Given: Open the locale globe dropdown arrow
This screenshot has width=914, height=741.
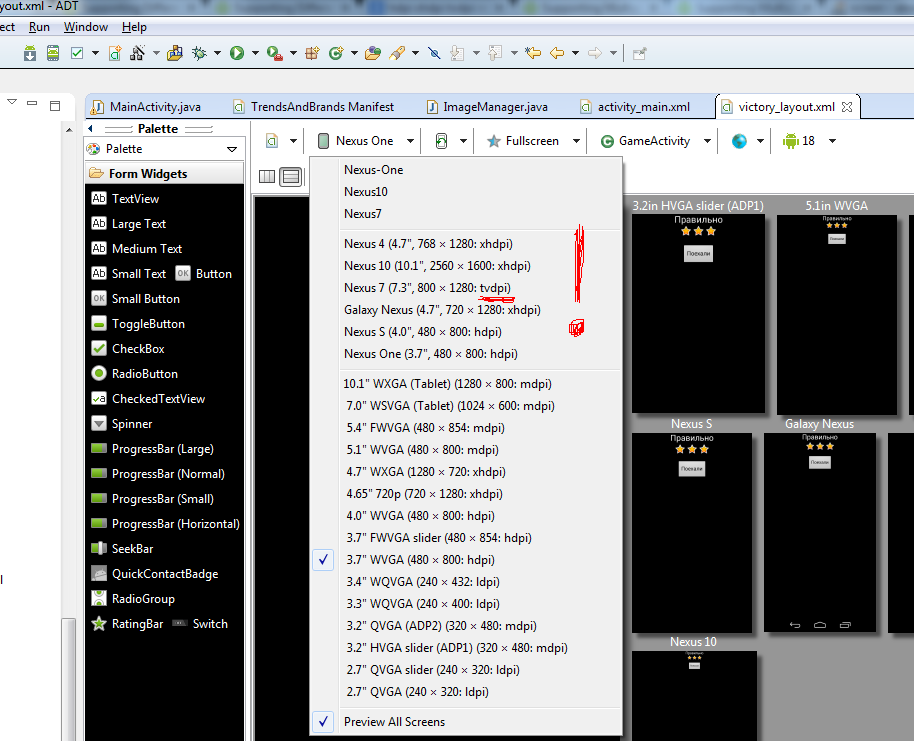Looking at the screenshot, I should (x=760, y=141).
